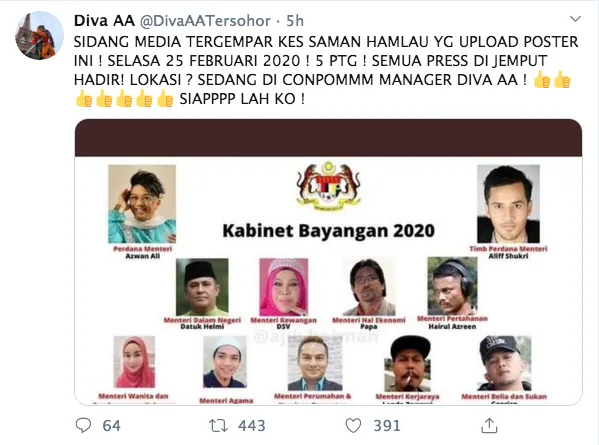Open the share tweet icon
Screen dimensions: 599x445
coord(489,425)
